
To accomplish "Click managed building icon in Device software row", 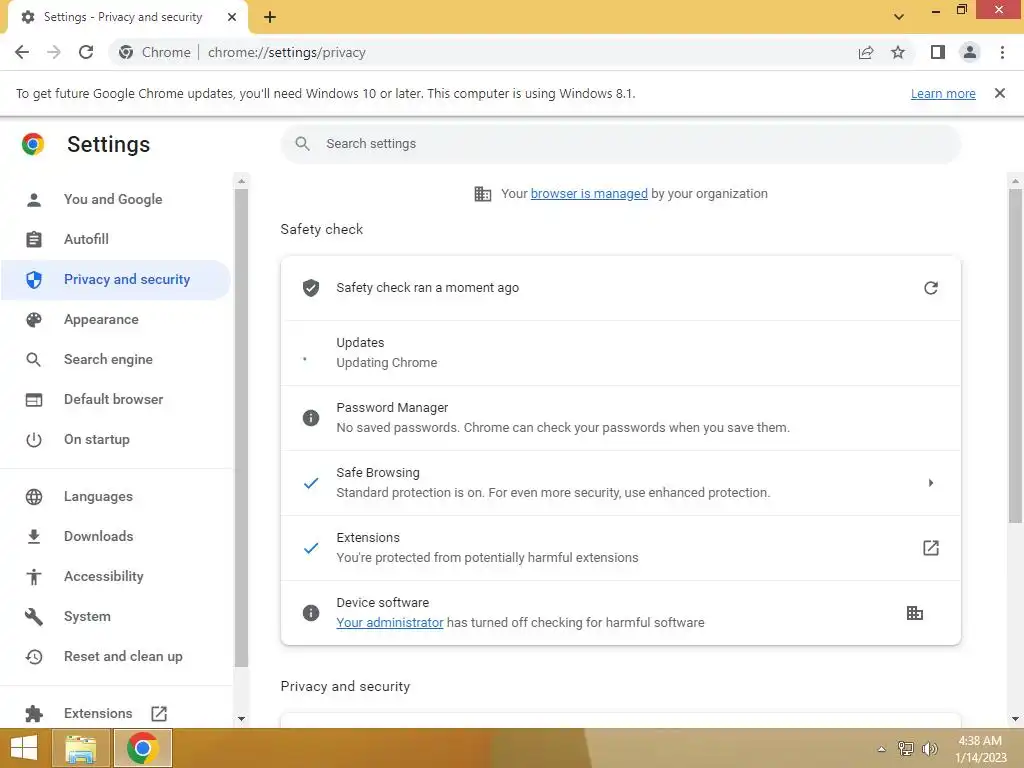I will (915, 613).
